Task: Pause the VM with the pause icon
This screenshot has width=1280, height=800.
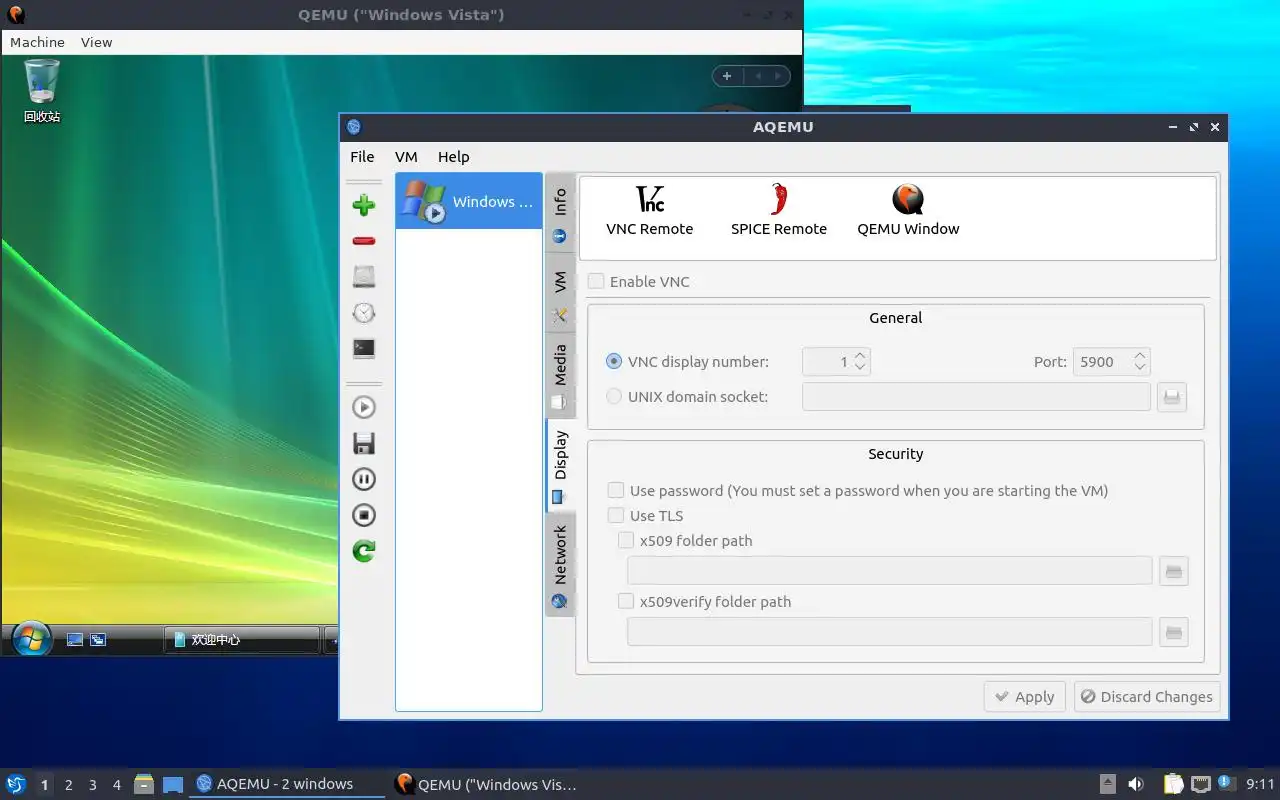Action: coord(364,479)
